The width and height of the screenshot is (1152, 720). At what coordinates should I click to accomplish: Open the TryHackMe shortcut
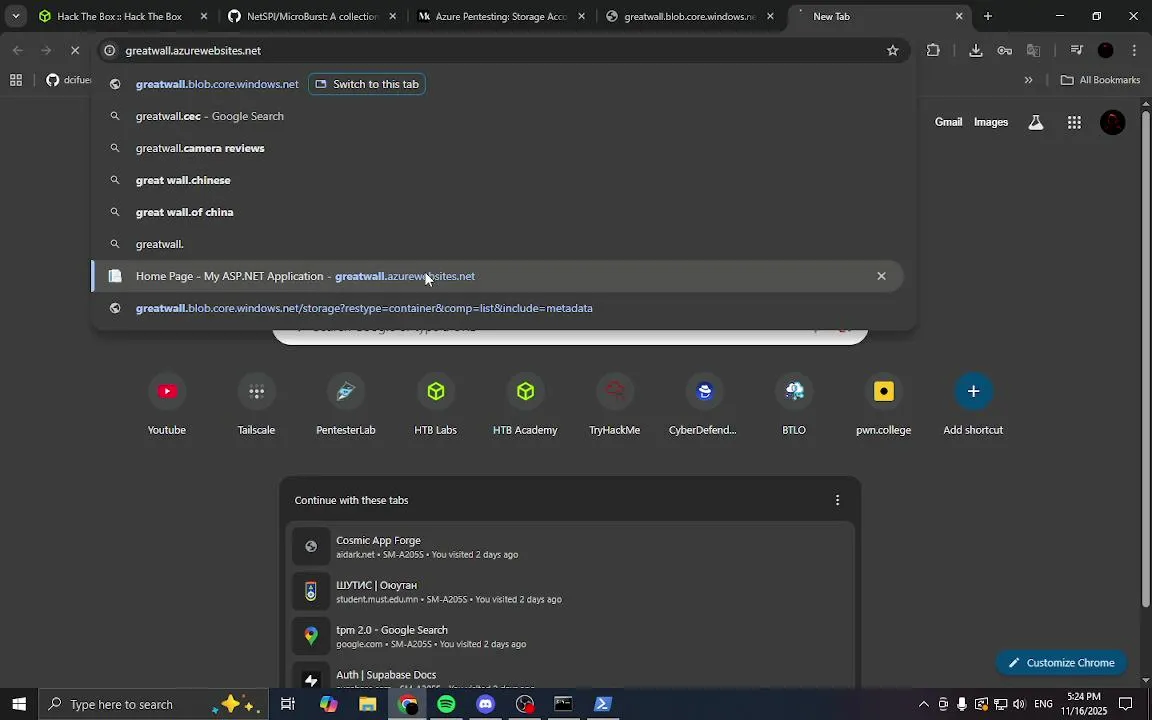click(615, 404)
